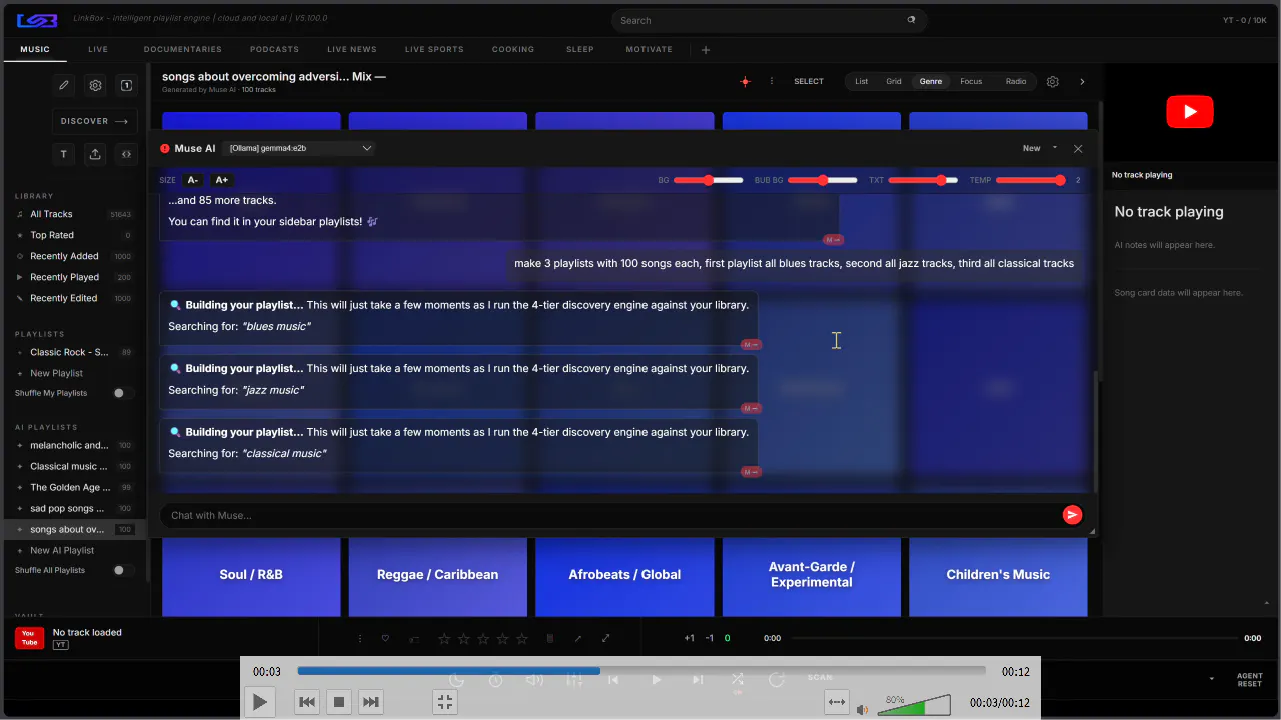The image size is (1281, 720).
Task: Switch to Focus view
Action: (971, 82)
